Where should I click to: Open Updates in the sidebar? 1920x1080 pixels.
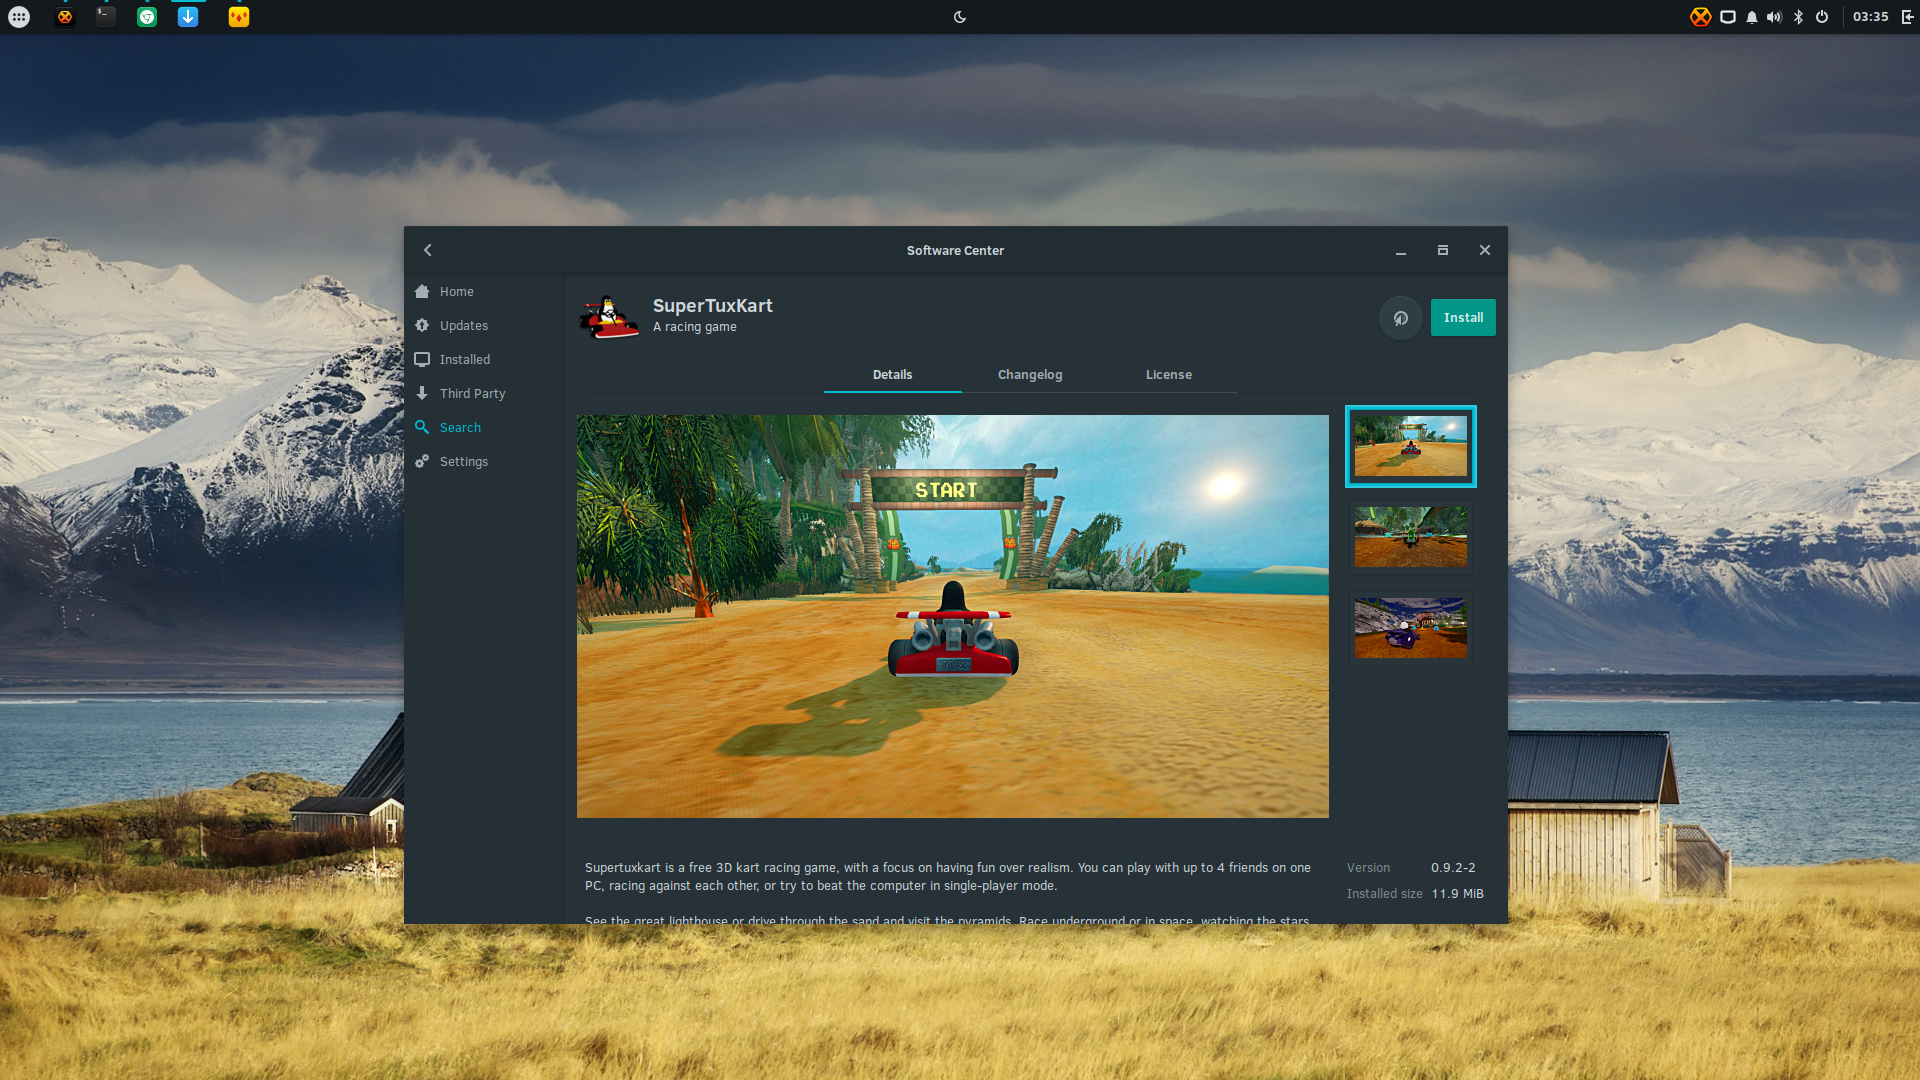pos(463,325)
